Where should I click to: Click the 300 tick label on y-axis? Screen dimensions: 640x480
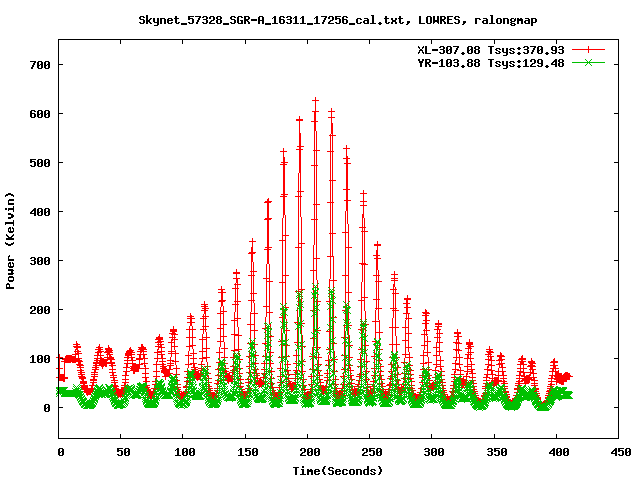(40, 261)
